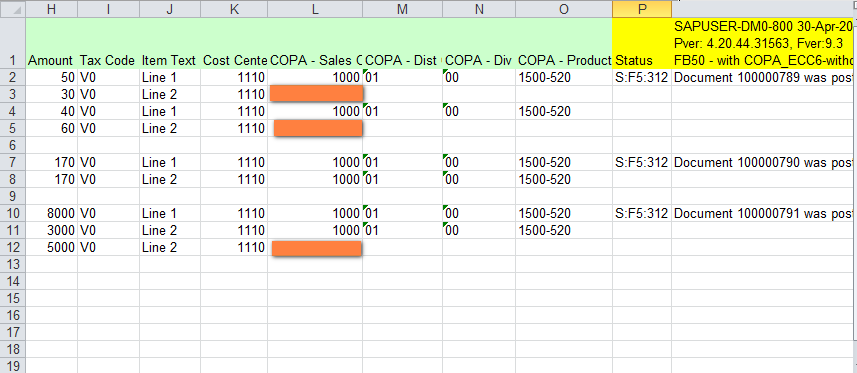Viewport: 857px width, 373px height.
Task: Select column O header
Action: point(564,9)
